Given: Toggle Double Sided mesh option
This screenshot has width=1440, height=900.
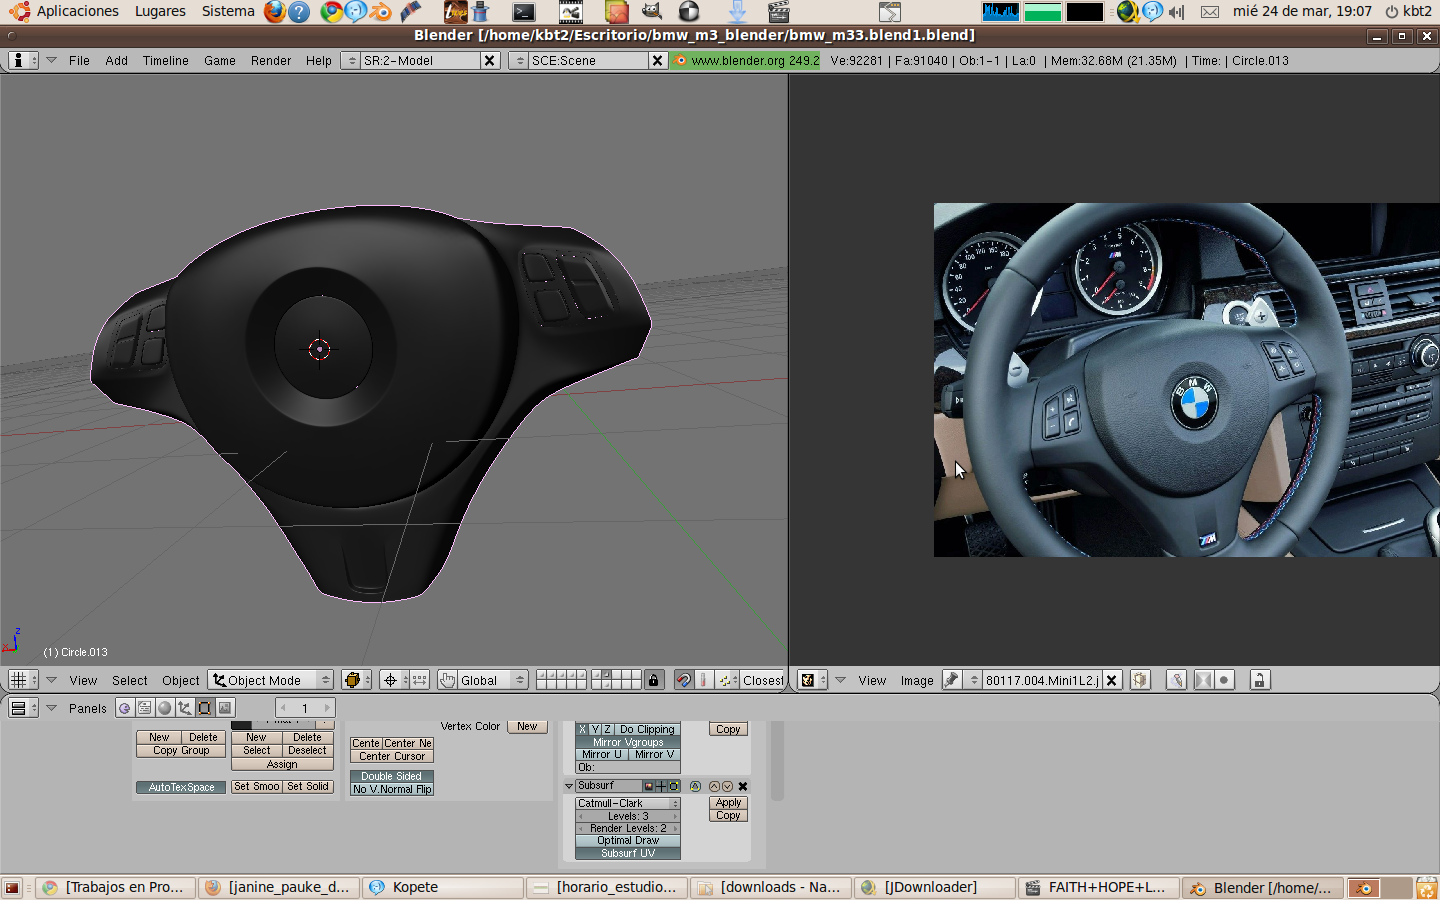Looking at the screenshot, I should click(x=392, y=776).
